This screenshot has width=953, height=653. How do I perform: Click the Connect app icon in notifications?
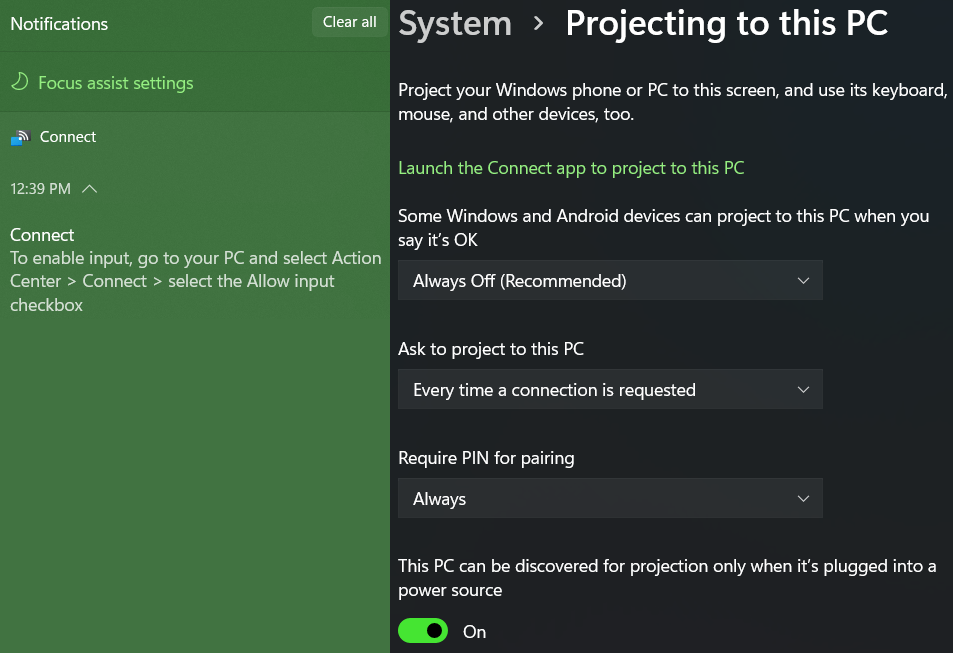click(20, 137)
